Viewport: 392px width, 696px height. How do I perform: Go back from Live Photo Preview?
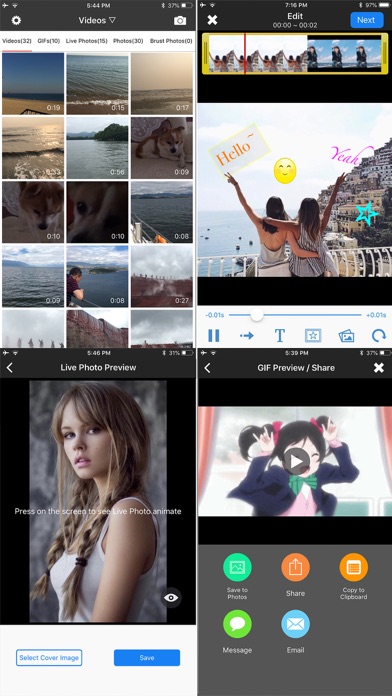tap(10, 368)
